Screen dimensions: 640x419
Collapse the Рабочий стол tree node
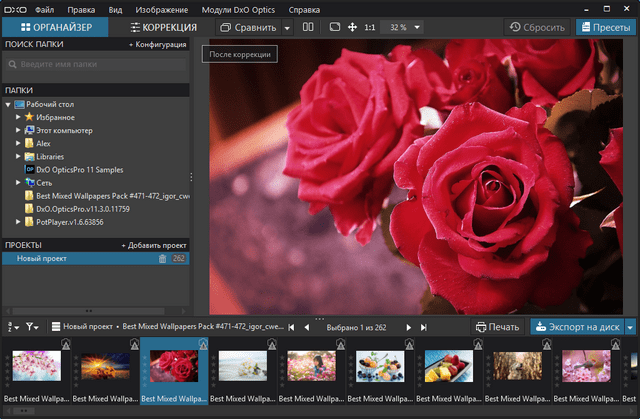click(8, 104)
